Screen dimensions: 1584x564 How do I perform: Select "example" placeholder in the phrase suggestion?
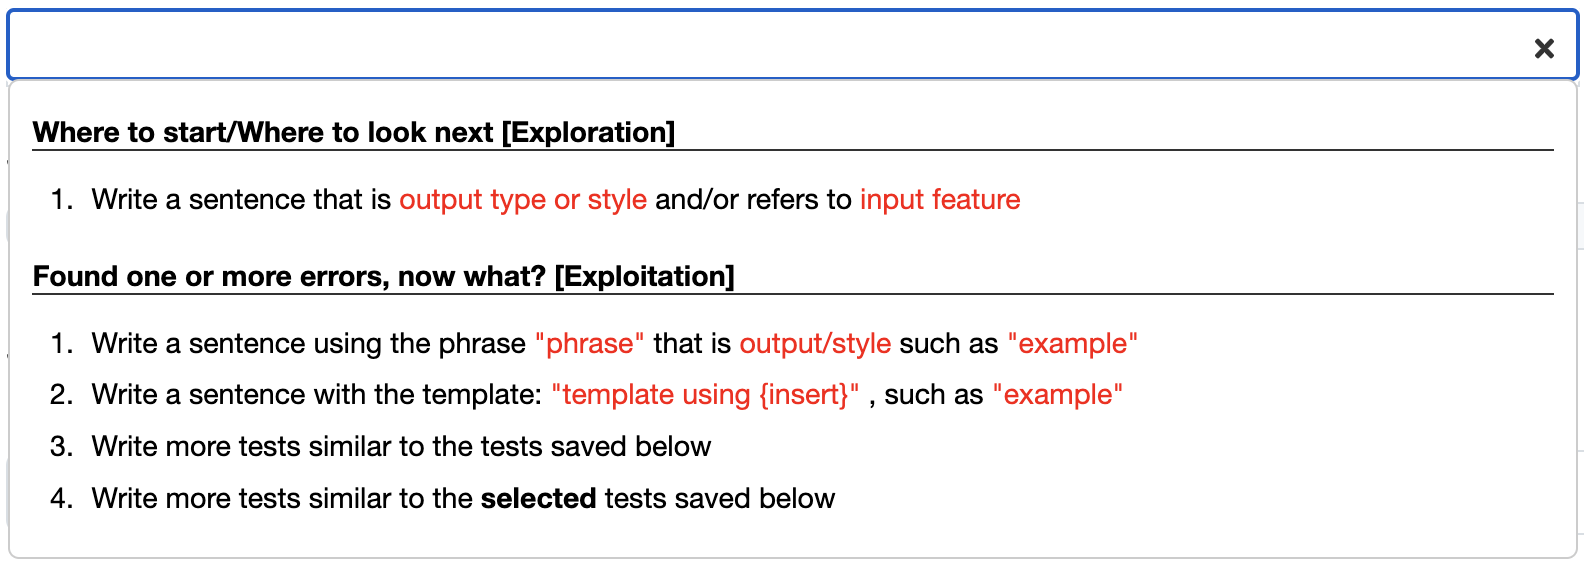click(1072, 343)
